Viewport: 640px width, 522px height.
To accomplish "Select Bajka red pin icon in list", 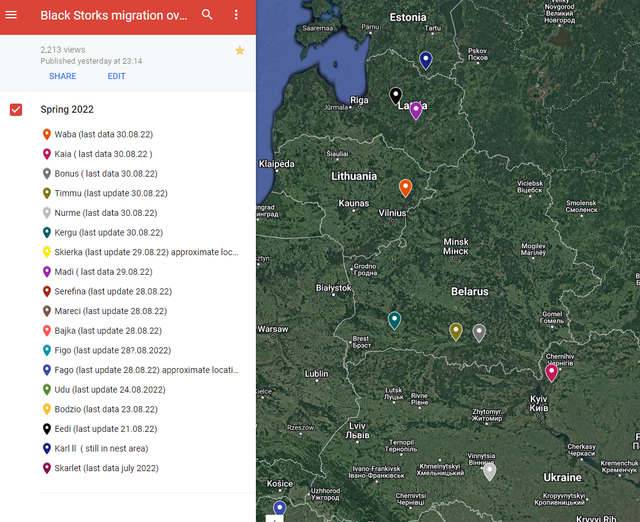I will (47, 331).
